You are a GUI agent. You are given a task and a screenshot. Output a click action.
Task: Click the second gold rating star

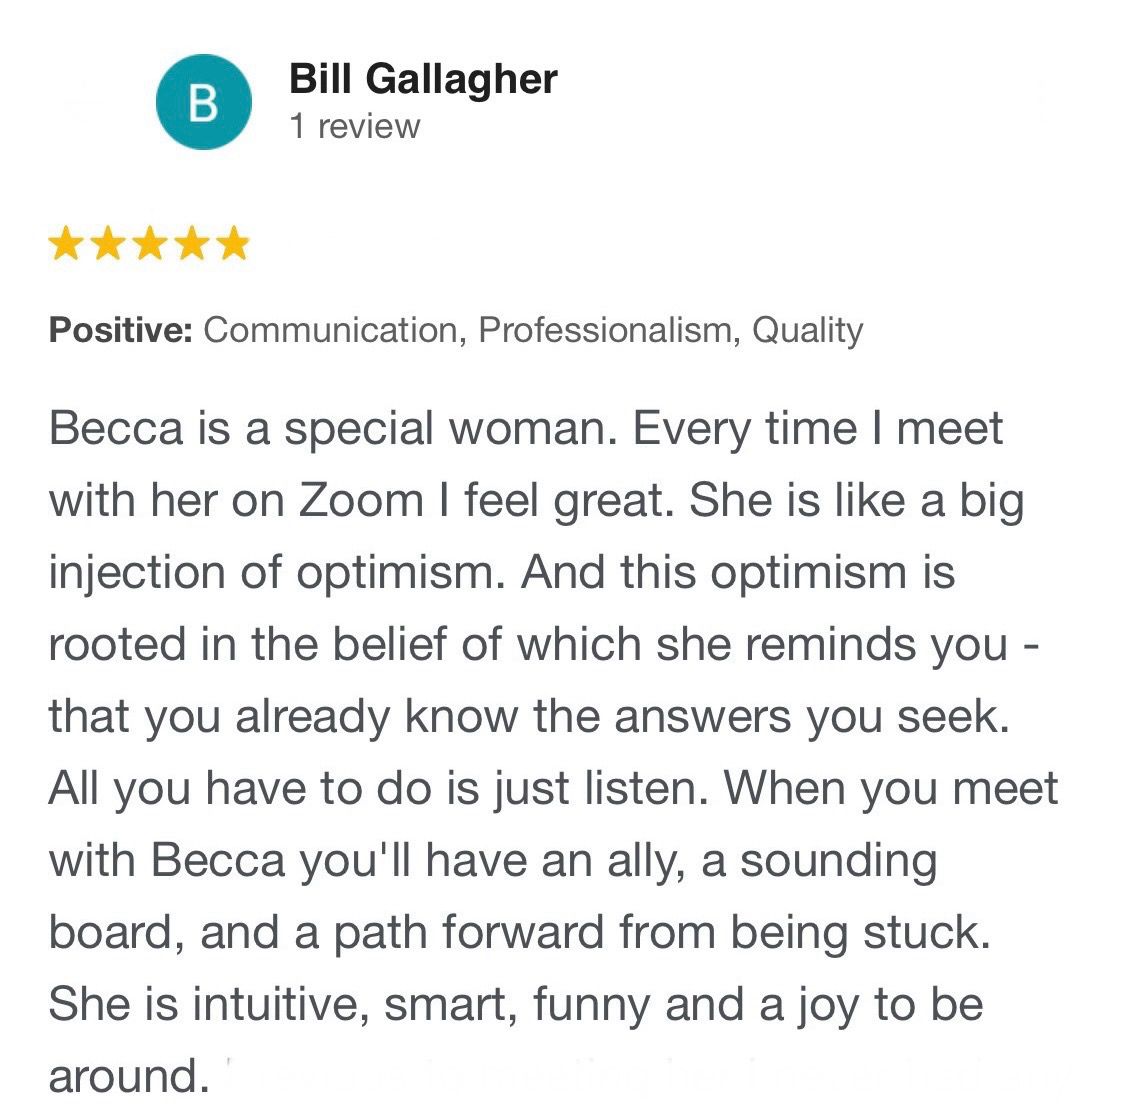[108, 243]
